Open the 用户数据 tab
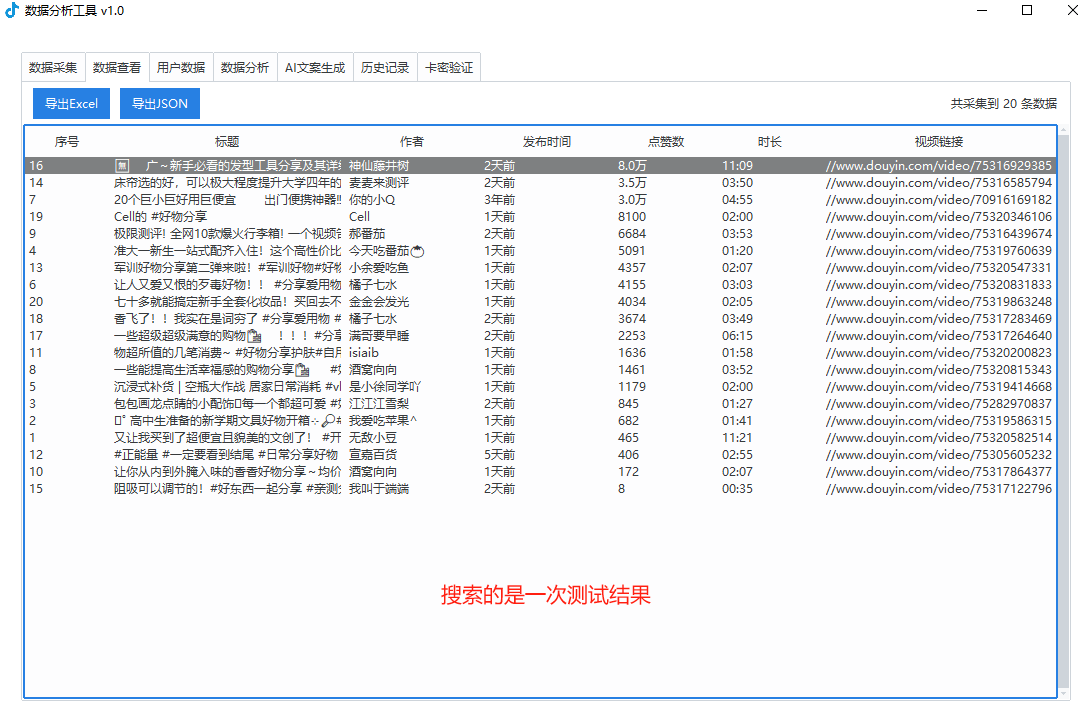Screen dimensions: 1079x715 tap(181, 68)
